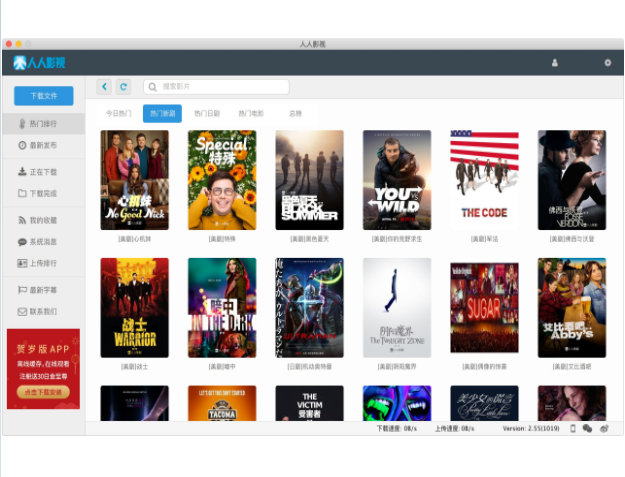Open The Twilight Zone poster

pos(397,308)
